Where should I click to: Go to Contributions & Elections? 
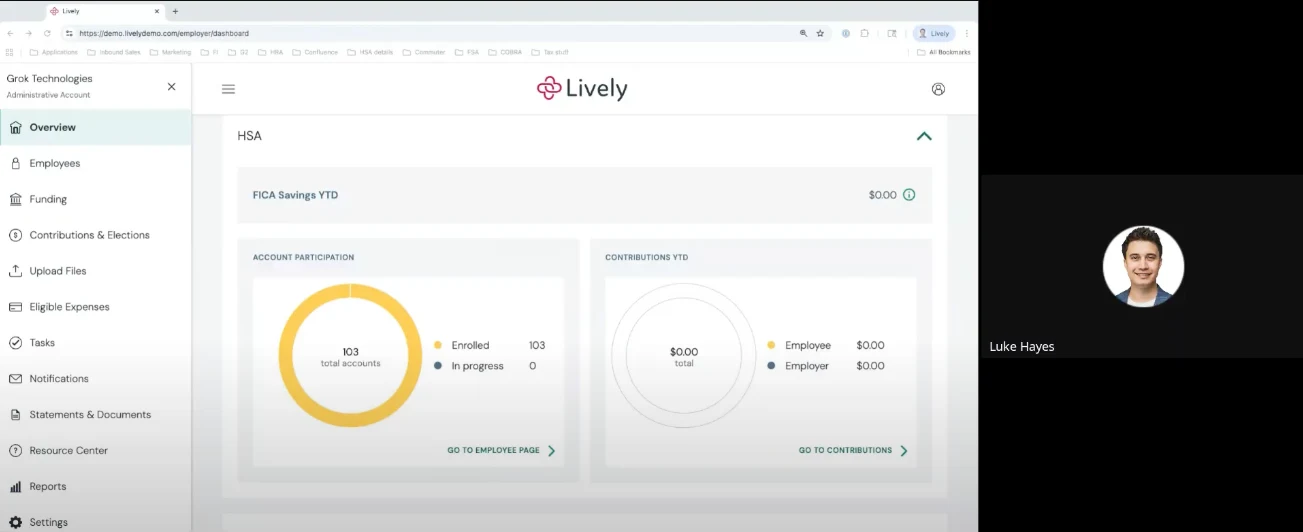89,235
